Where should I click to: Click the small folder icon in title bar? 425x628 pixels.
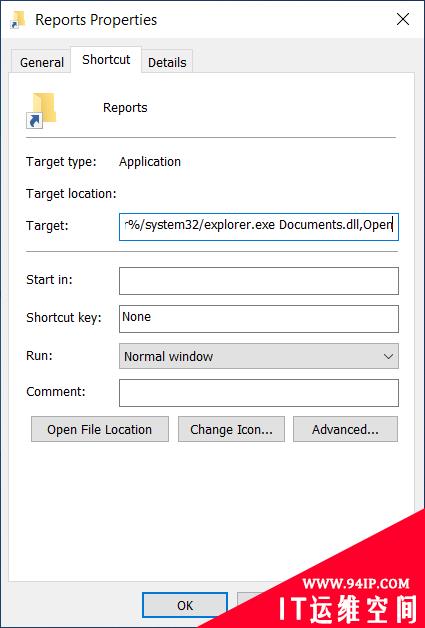tap(18, 19)
